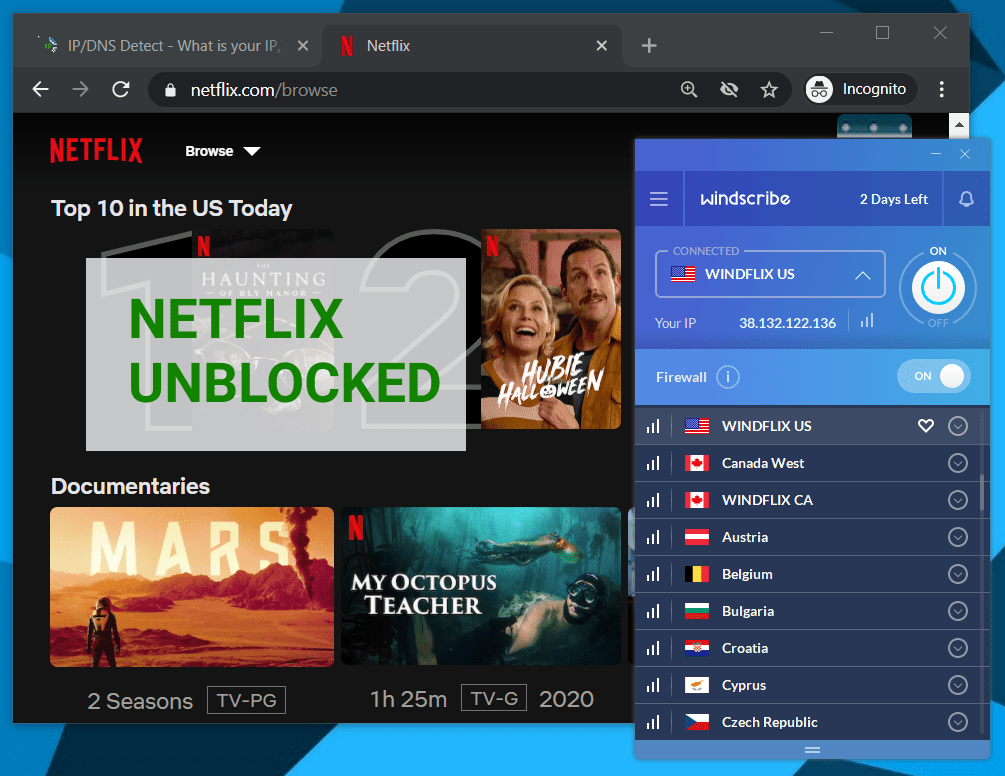Click the Bulgaria flag icon
Viewport: 1005px width, 776px height.
point(697,611)
